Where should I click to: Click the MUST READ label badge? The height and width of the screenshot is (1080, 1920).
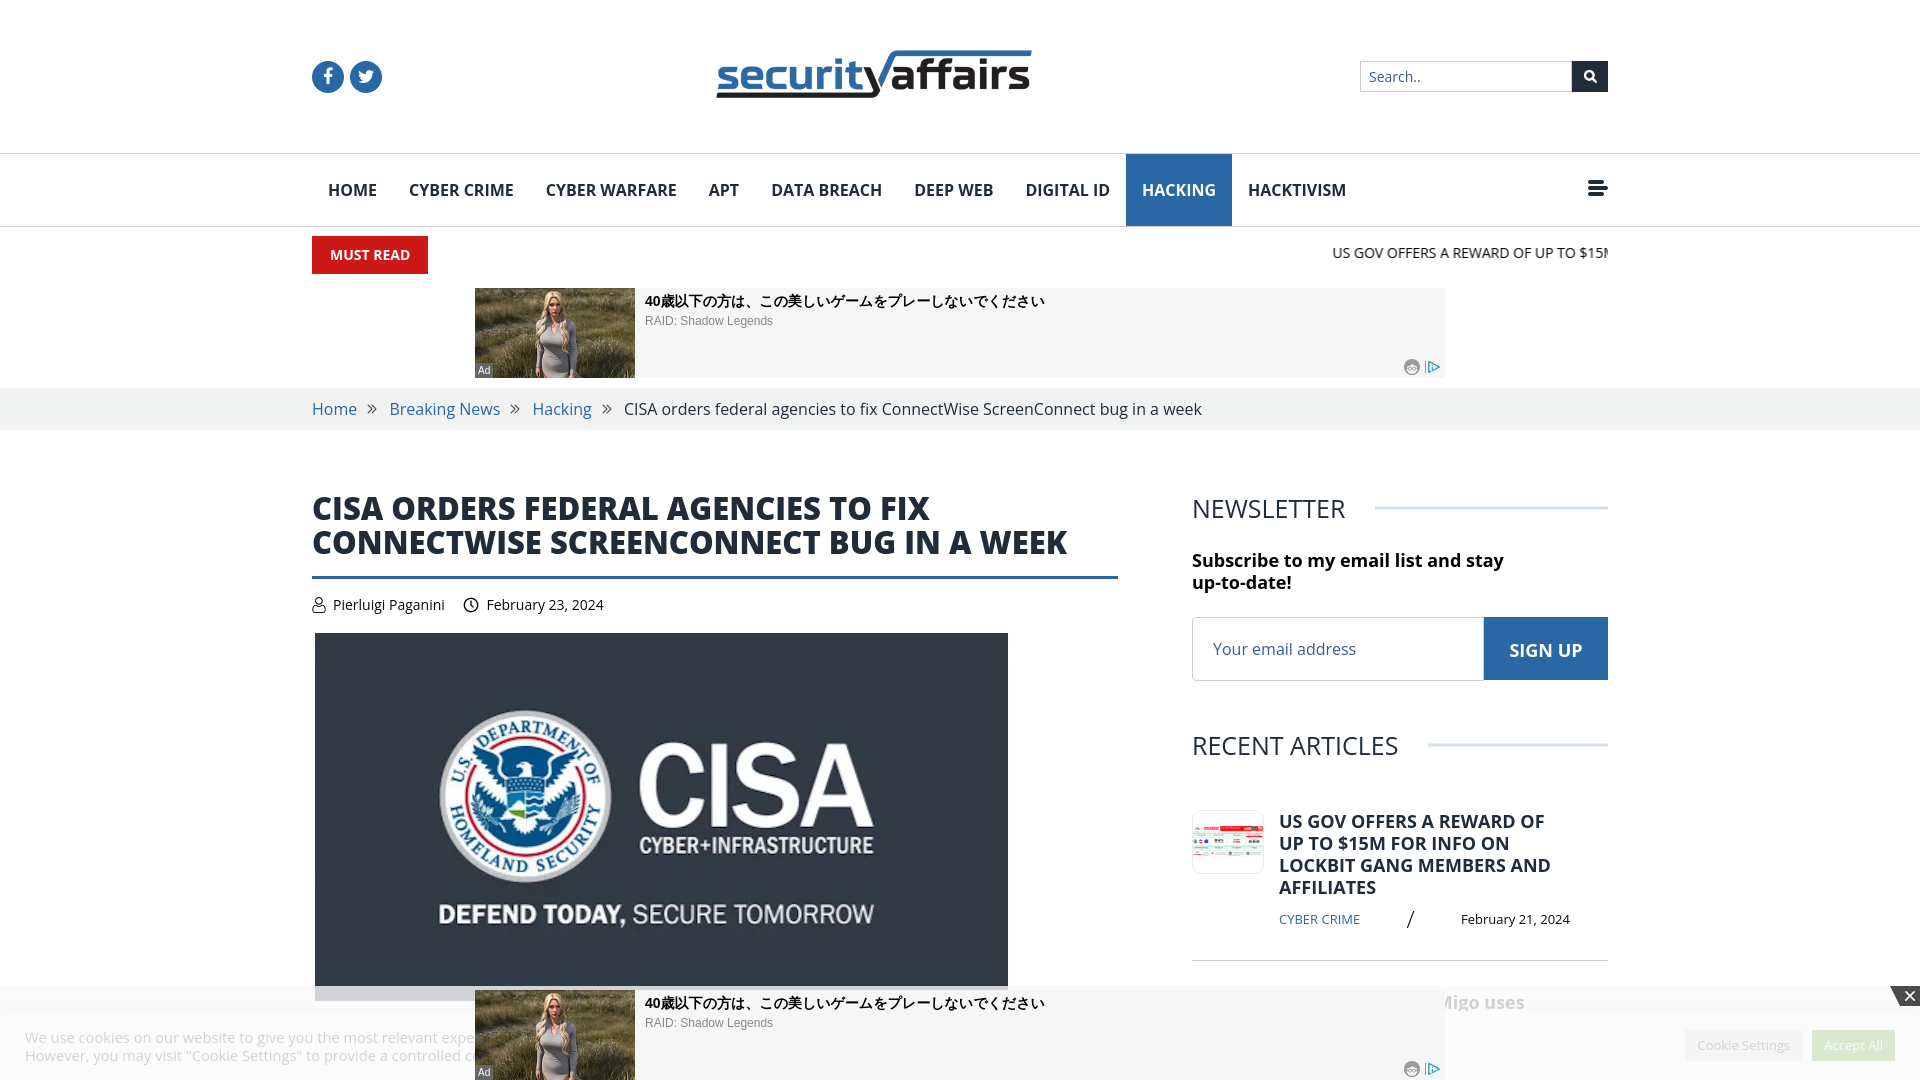click(369, 255)
